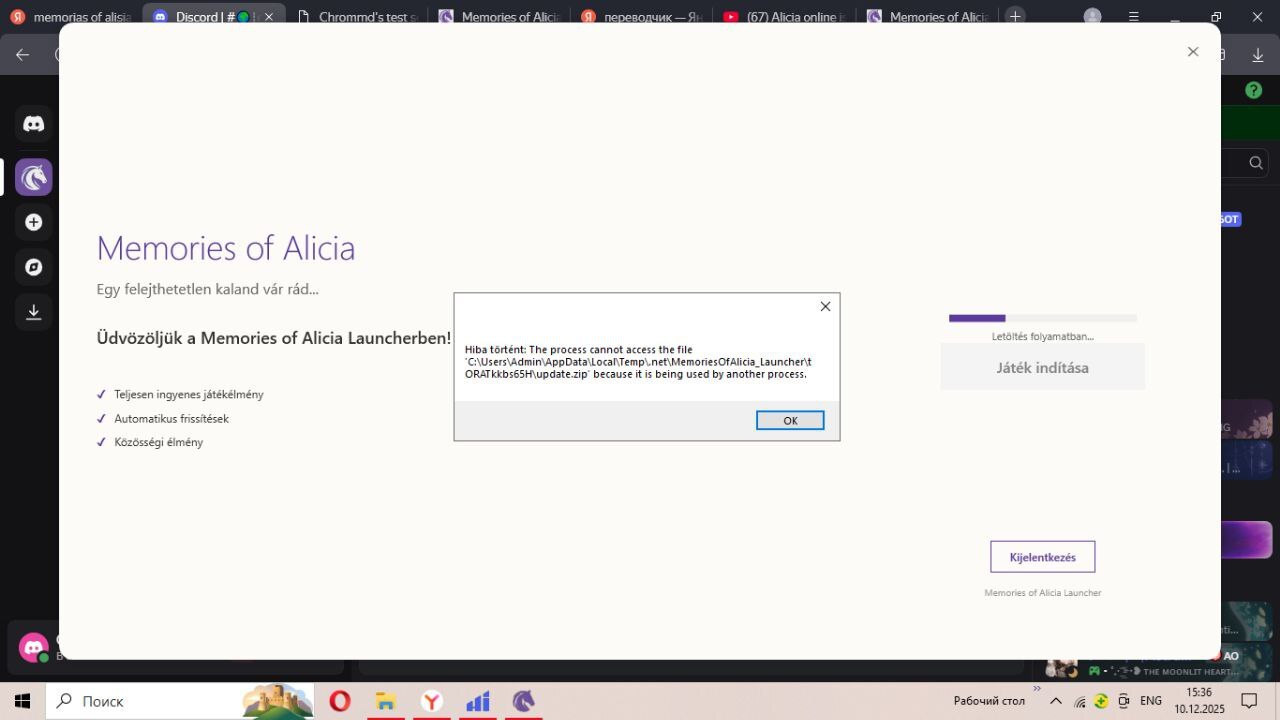Open a new browser tab with plus
The height and width of the screenshot is (720, 1280).
click(1015, 16)
